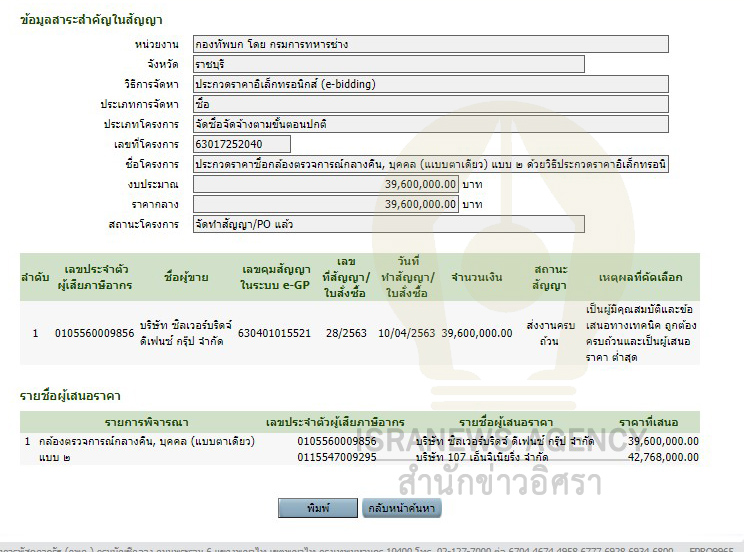The width and height of the screenshot is (744, 552).
Task: Click the เลขคุมสัญญาในระบบ e-GP column header
Action: tap(275, 277)
